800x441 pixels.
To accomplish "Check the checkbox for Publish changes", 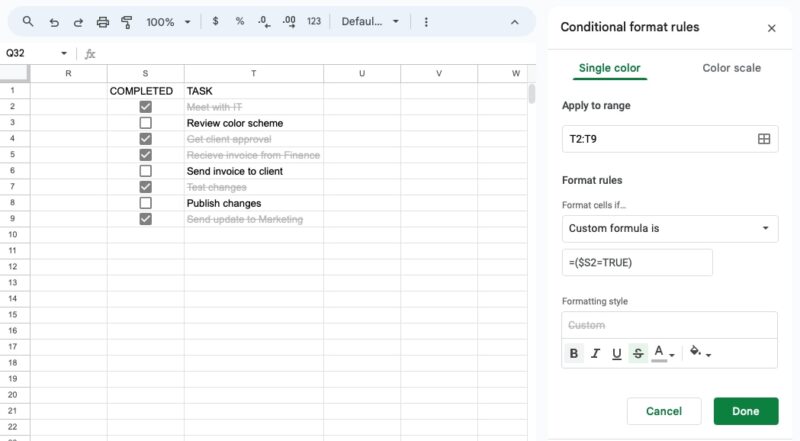I will click(x=145, y=203).
